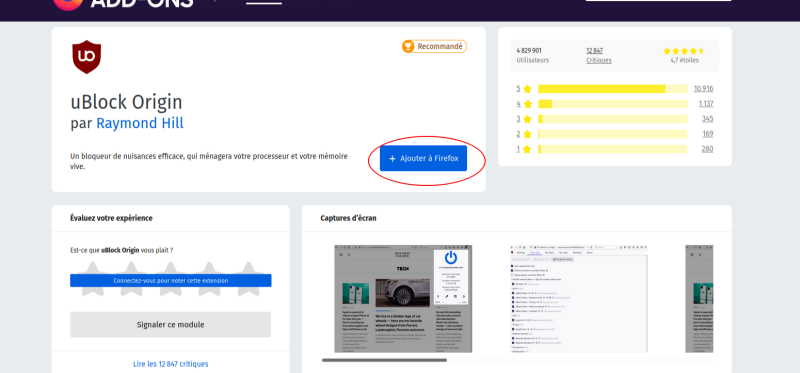Filter reviews by 3 star rating
Viewport: 800px width, 373px height.
pos(524,119)
